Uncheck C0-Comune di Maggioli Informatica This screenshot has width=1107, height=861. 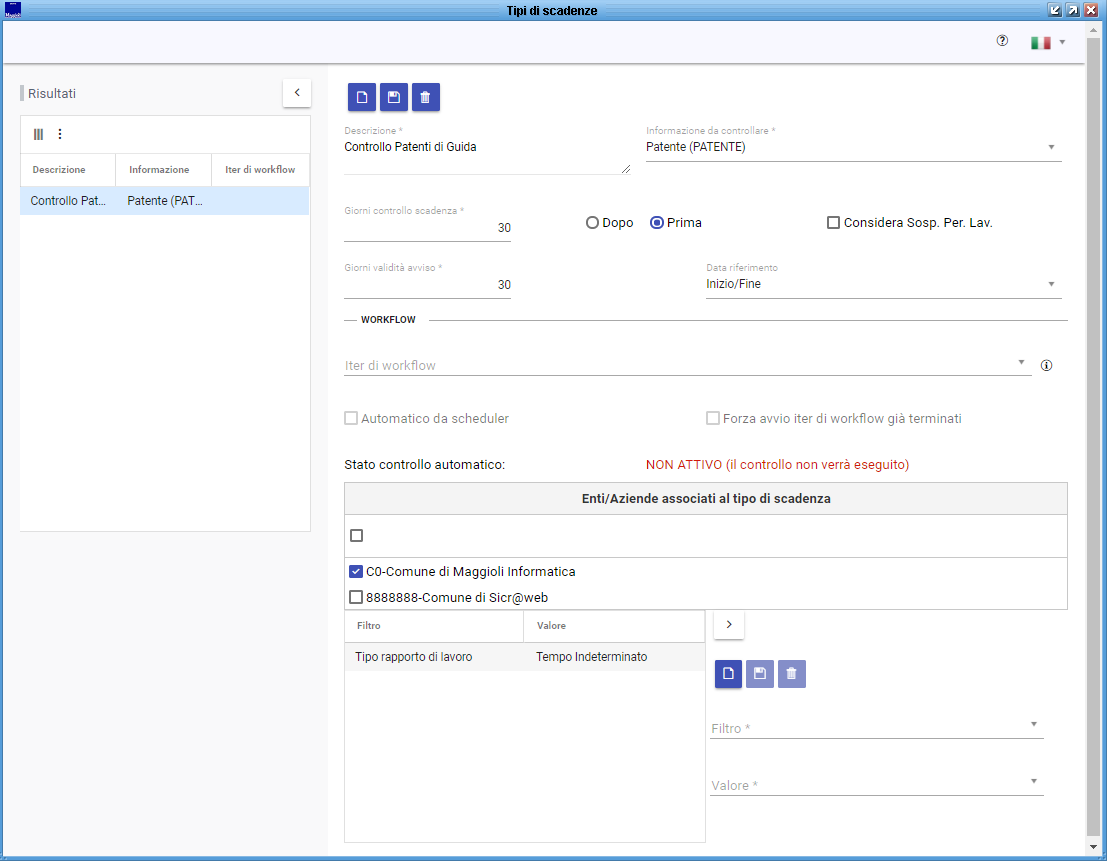click(x=356, y=572)
